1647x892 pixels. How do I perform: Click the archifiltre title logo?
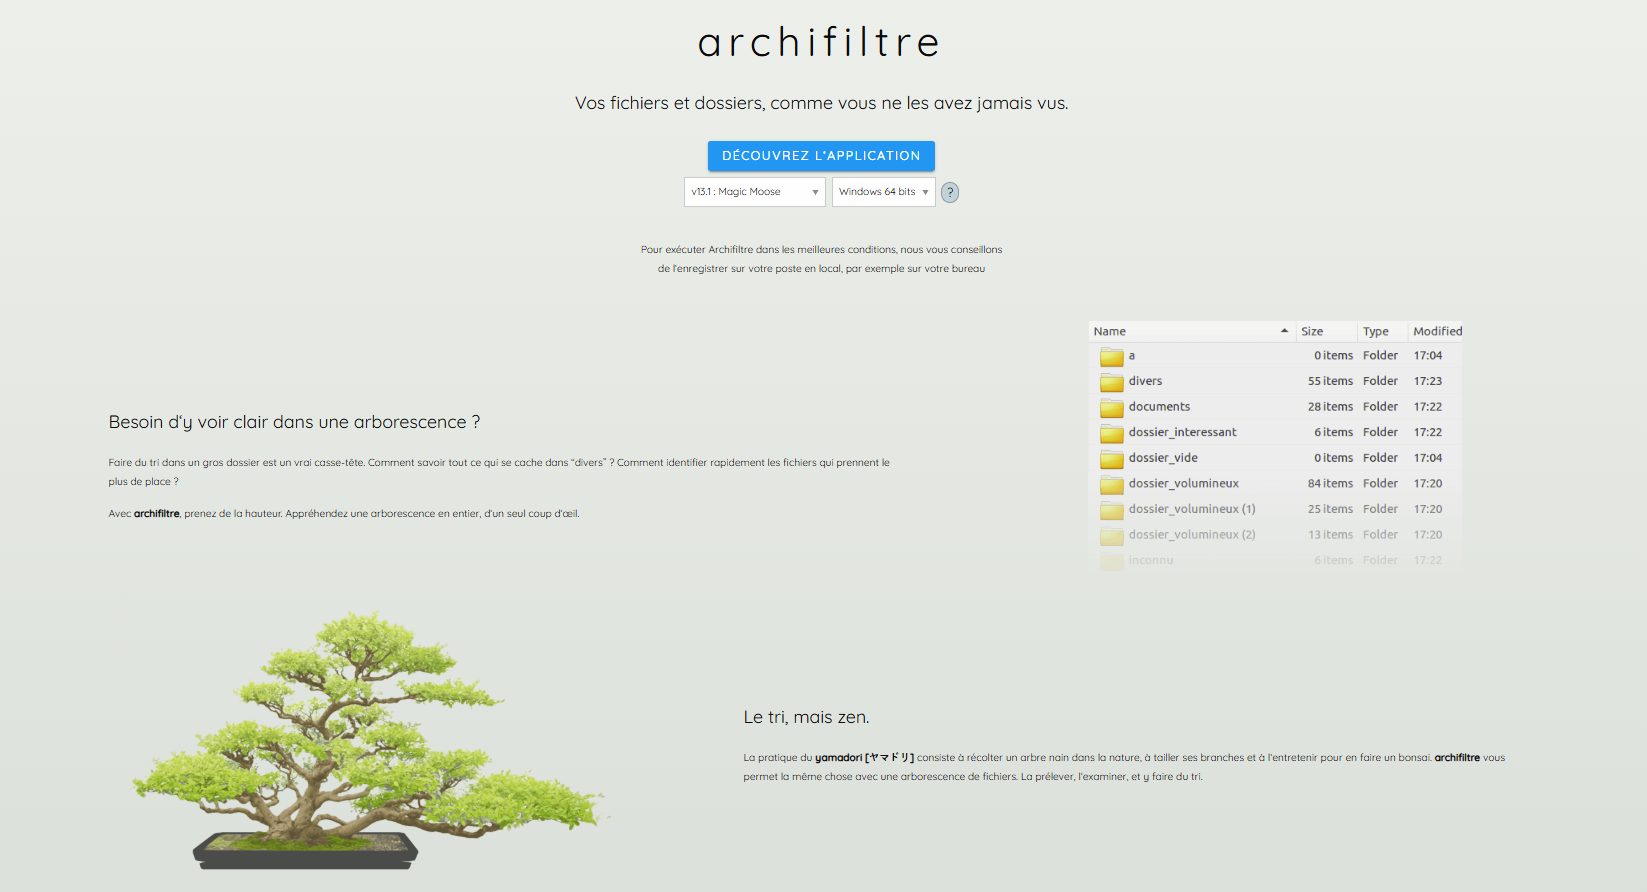pos(820,43)
